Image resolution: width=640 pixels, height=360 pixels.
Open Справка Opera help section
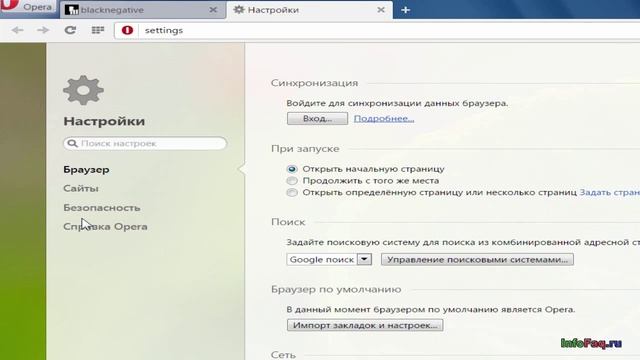[x=105, y=227]
